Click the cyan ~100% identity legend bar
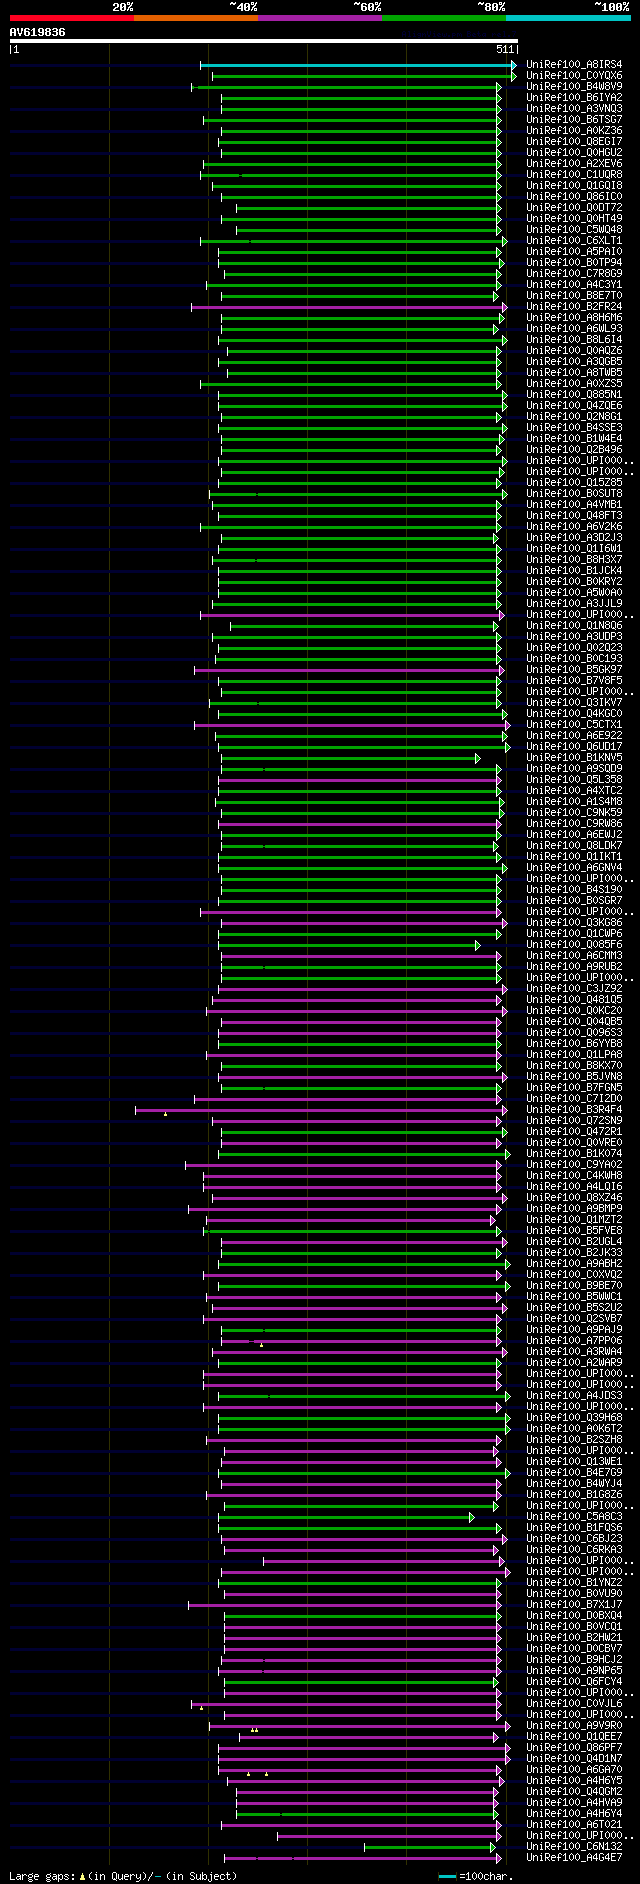The width and height of the screenshot is (640, 1884). (x=567, y=18)
